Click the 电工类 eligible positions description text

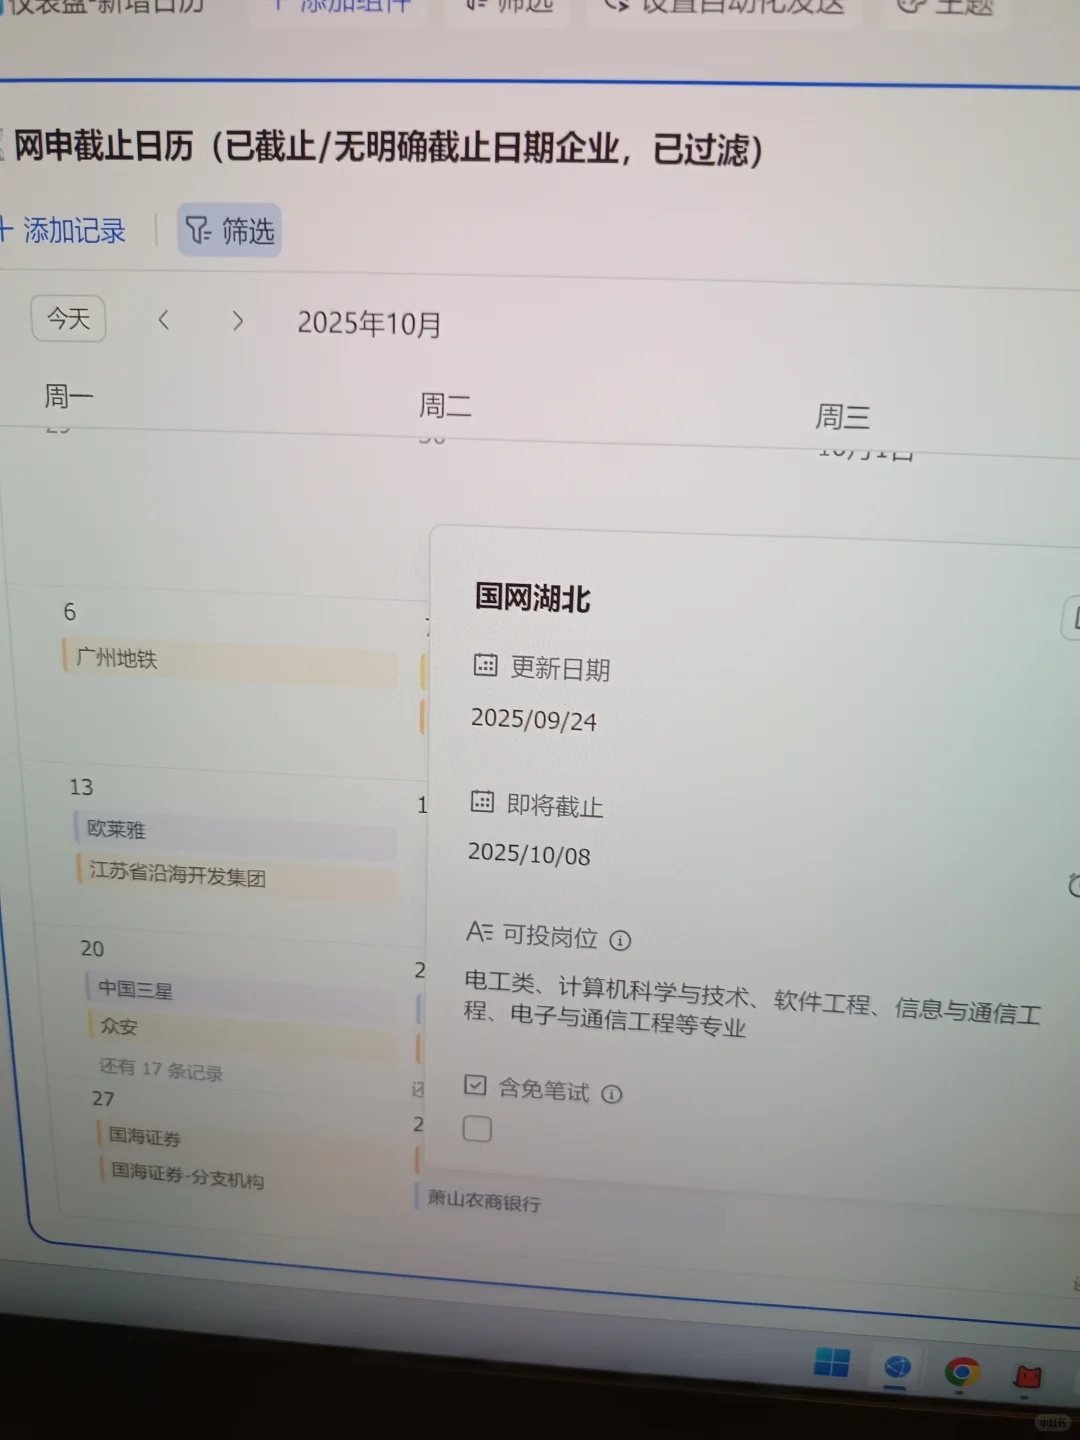(752, 1005)
